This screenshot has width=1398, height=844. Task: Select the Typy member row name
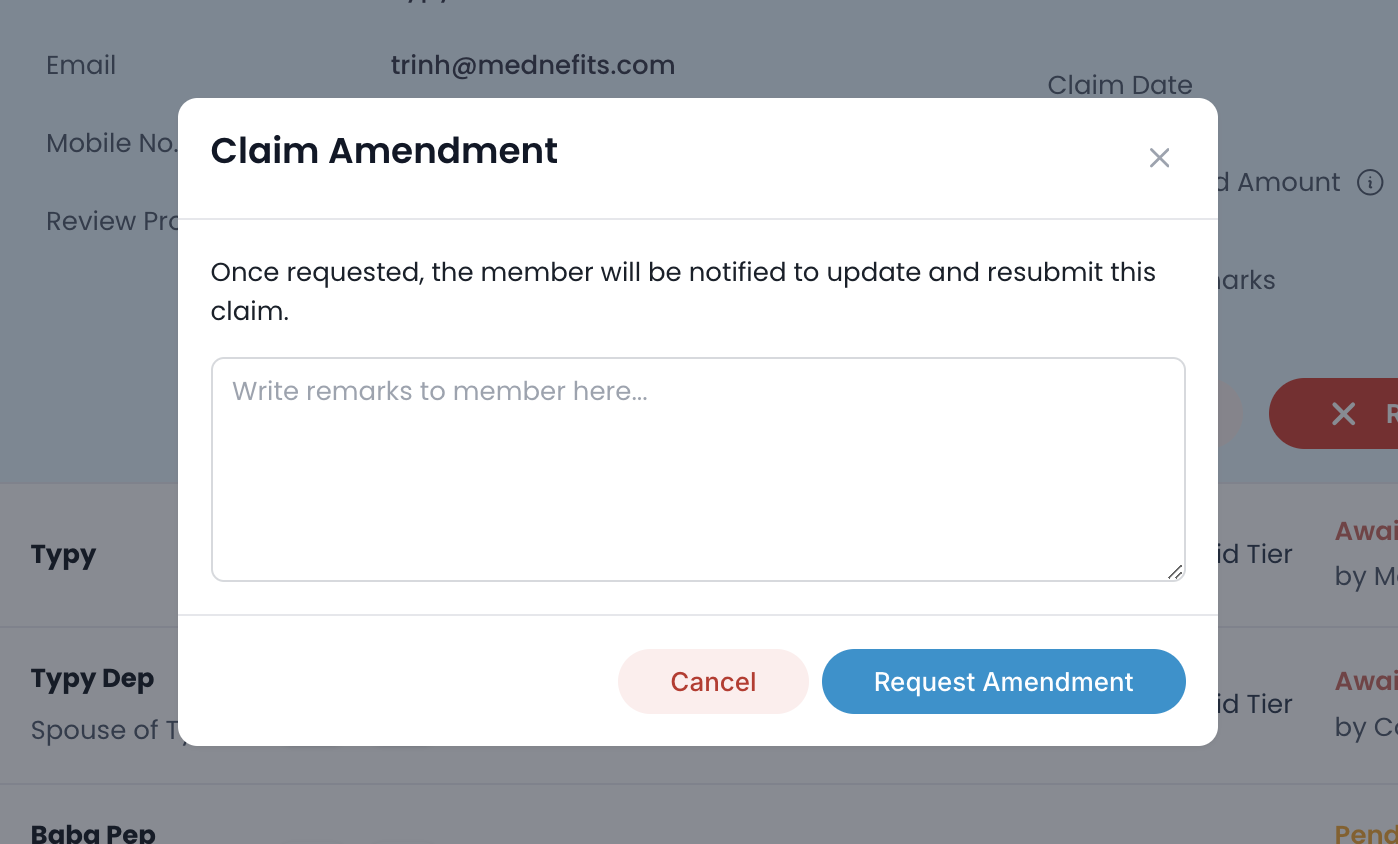coord(64,555)
